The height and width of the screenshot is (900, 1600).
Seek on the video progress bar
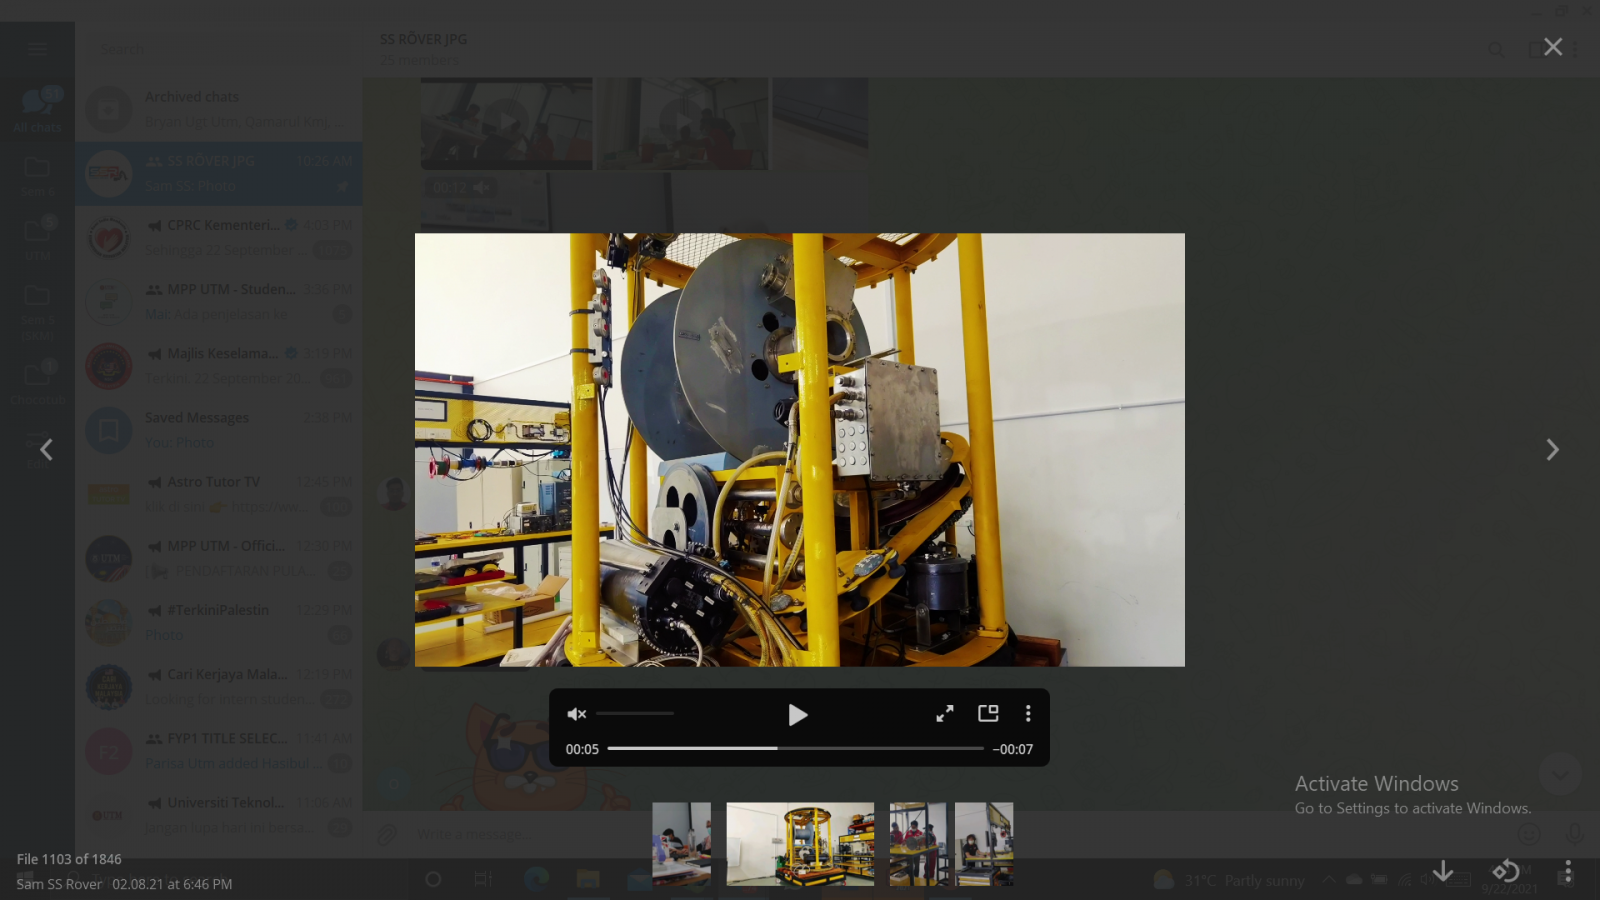(x=795, y=748)
